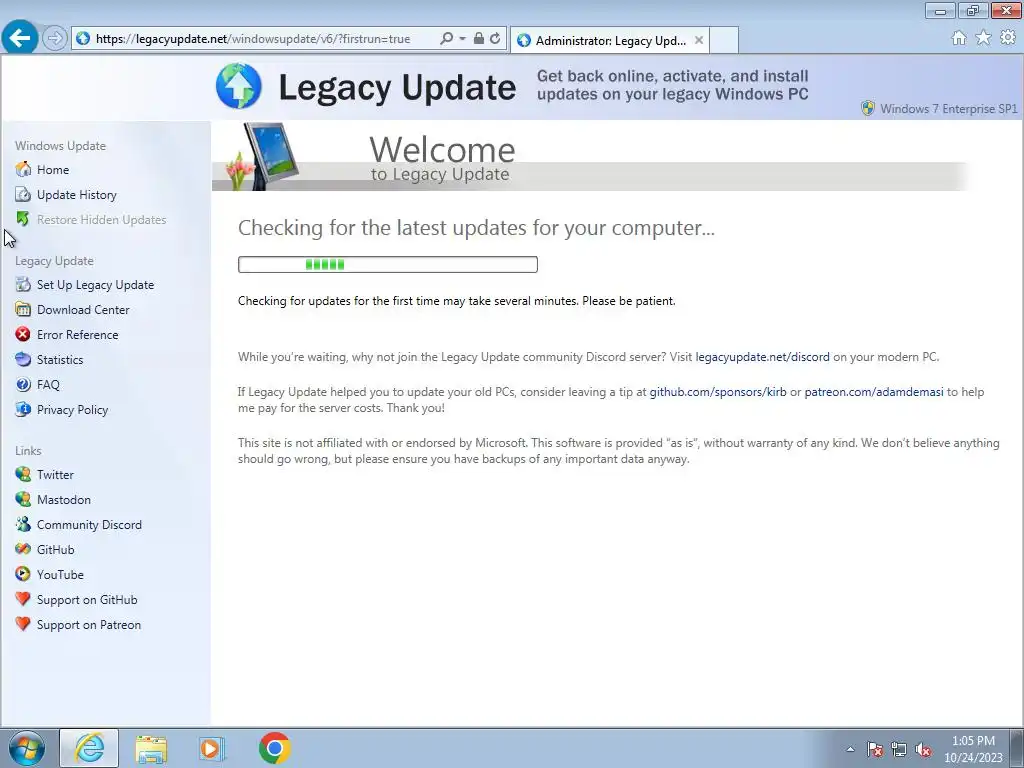This screenshot has width=1024, height=768.
Task: Click the address bar search magnifier
Action: [x=447, y=39]
